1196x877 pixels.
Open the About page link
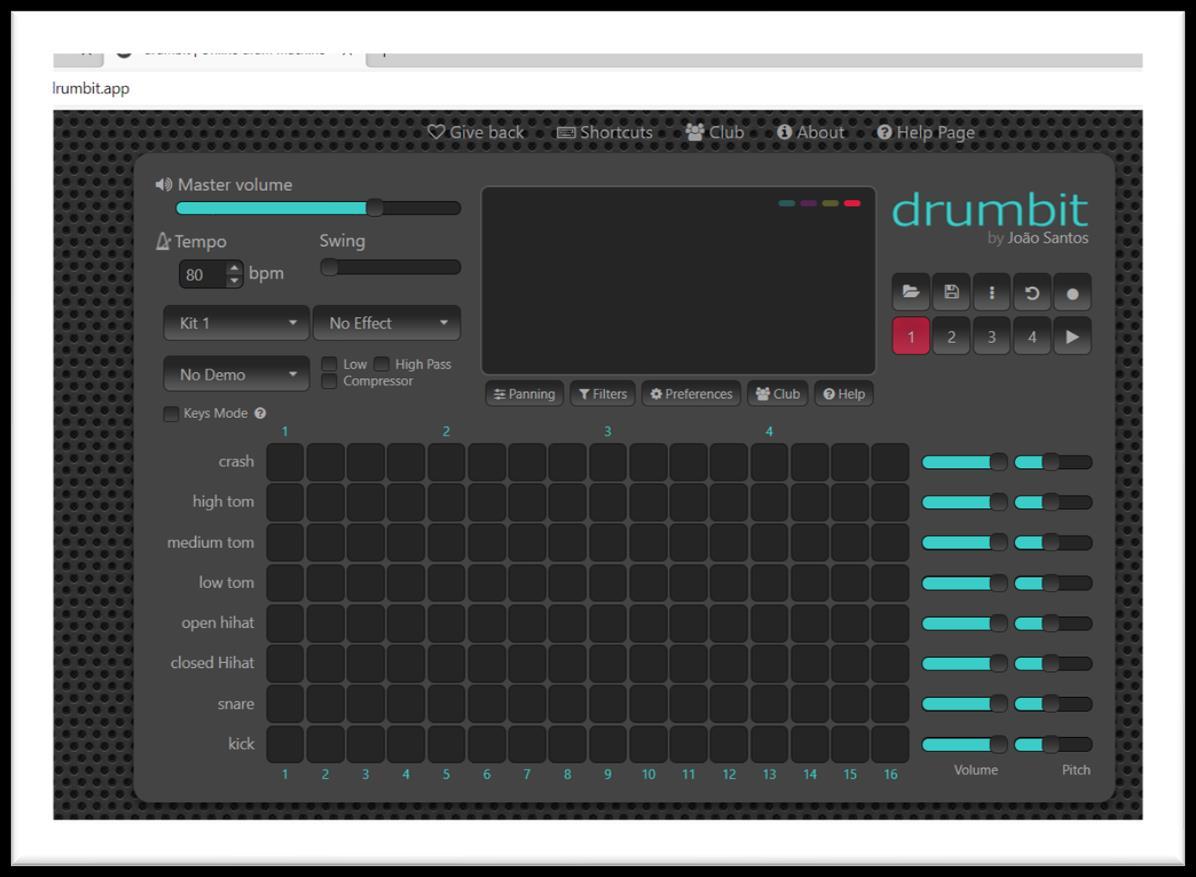click(x=810, y=132)
